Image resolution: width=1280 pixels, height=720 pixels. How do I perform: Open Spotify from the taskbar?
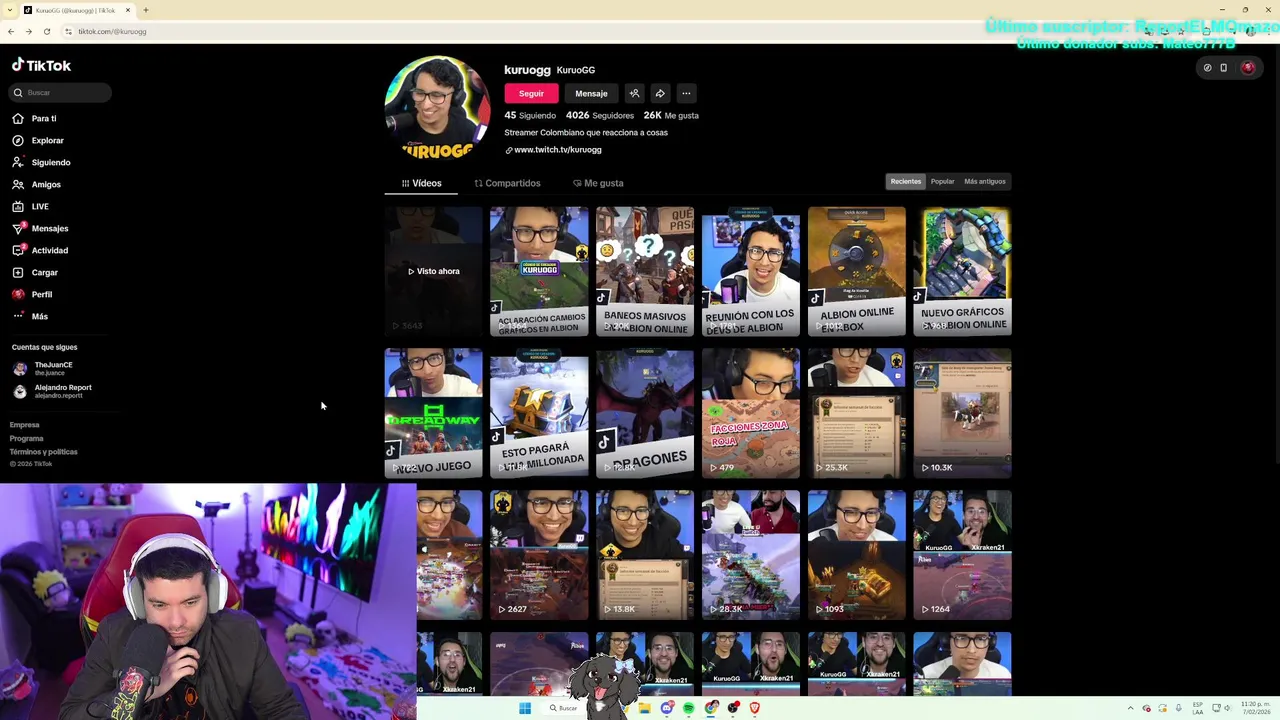688,708
